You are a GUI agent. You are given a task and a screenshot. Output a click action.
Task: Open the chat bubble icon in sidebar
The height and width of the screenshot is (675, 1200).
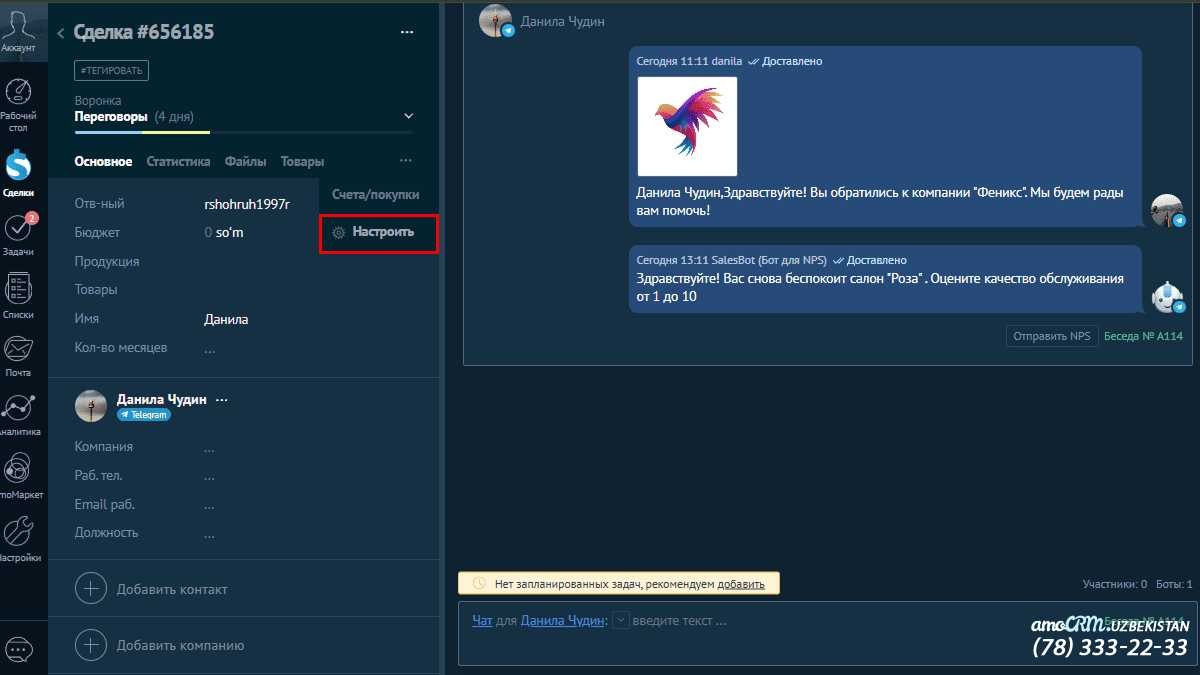[19, 649]
